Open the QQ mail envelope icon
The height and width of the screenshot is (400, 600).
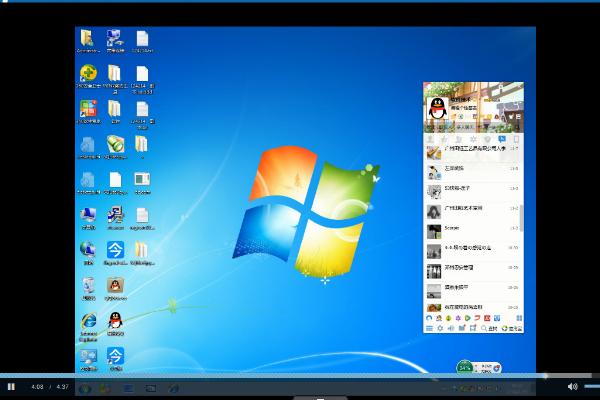pyautogui.click(x=518, y=116)
